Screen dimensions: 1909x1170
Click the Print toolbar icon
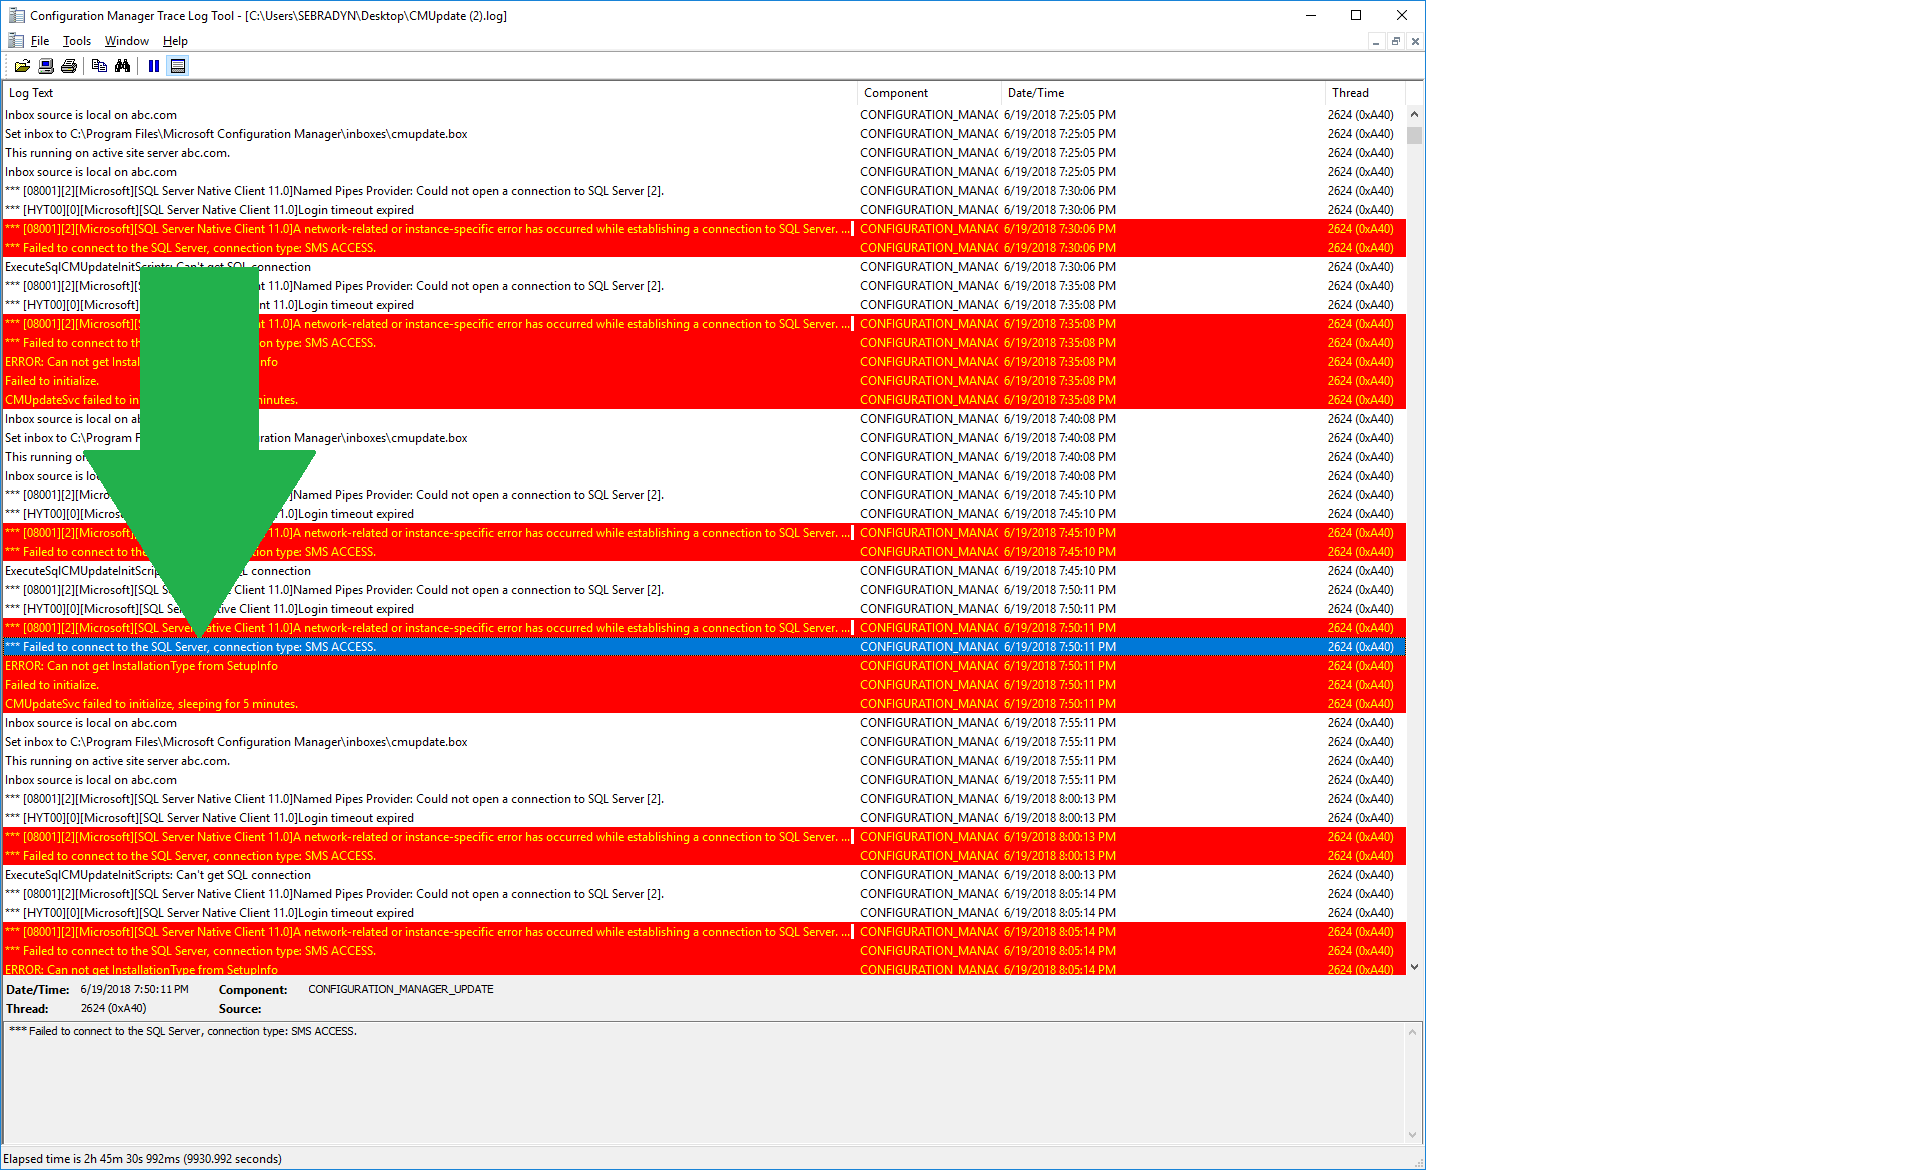pos(69,66)
